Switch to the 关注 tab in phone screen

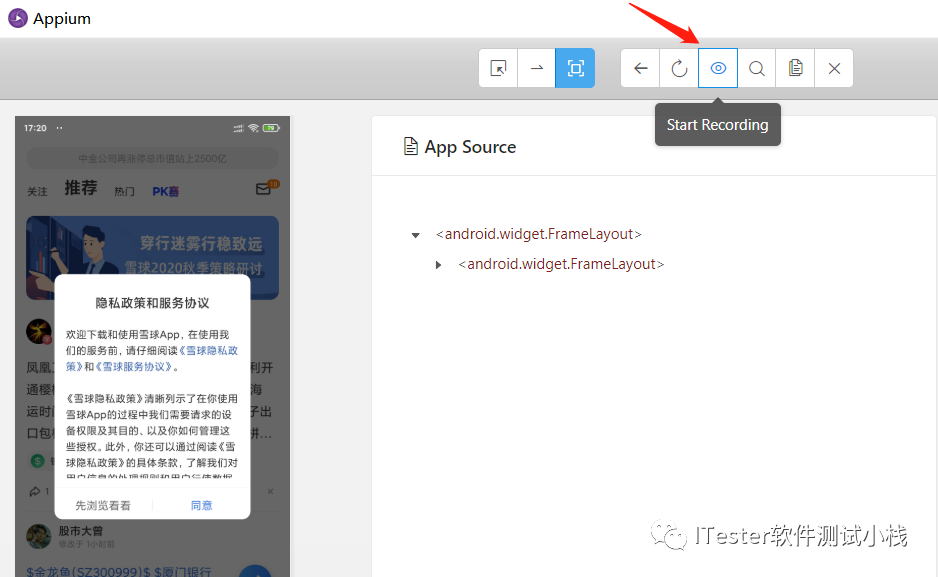(37, 191)
